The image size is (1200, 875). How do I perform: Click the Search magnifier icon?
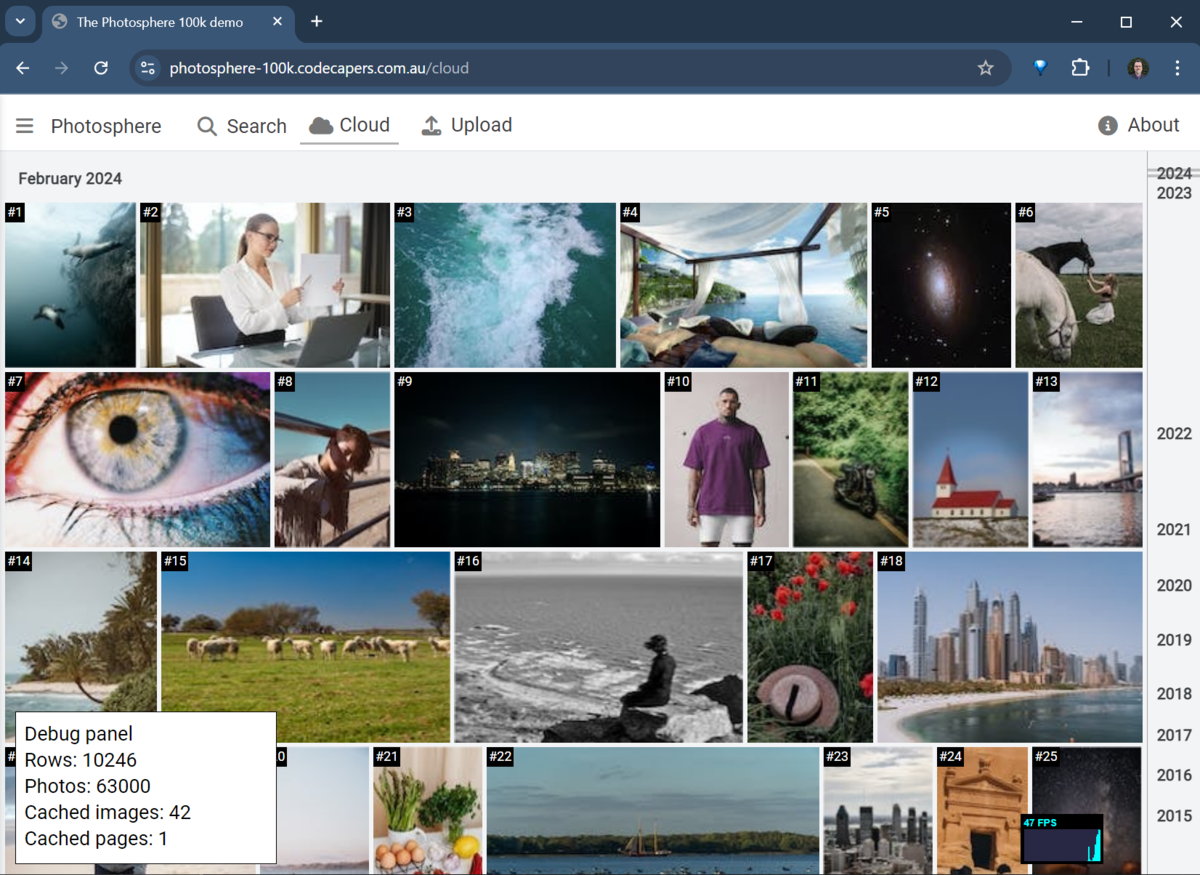(207, 126)
